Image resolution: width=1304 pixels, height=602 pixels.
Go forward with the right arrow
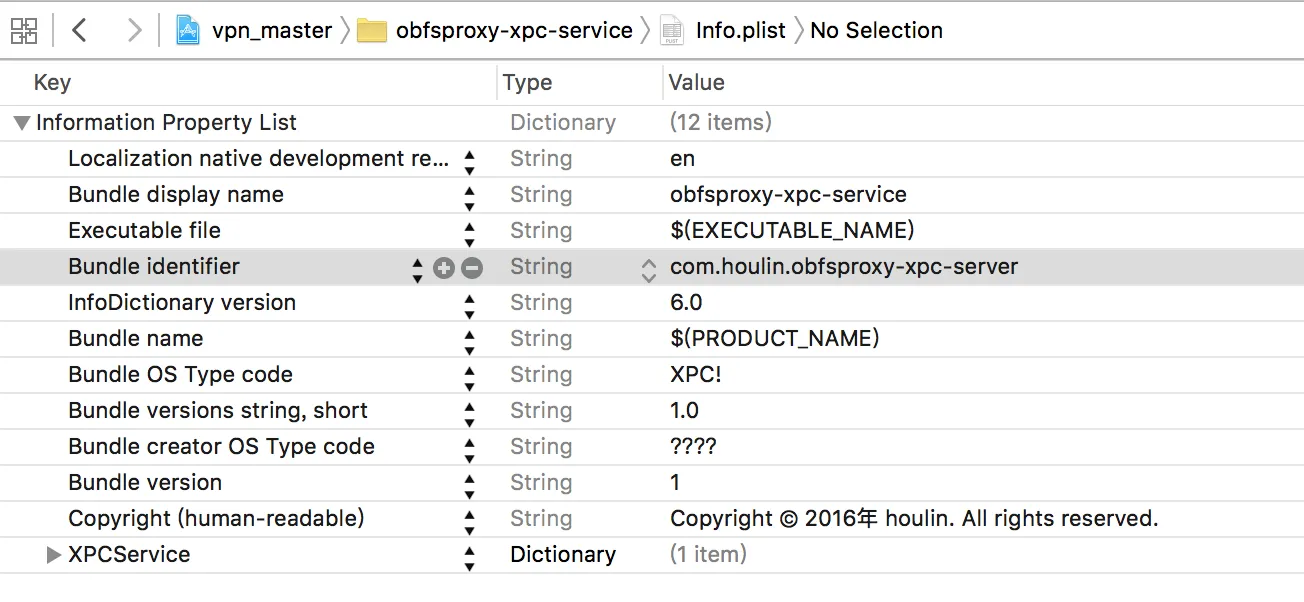coord(134,30)
